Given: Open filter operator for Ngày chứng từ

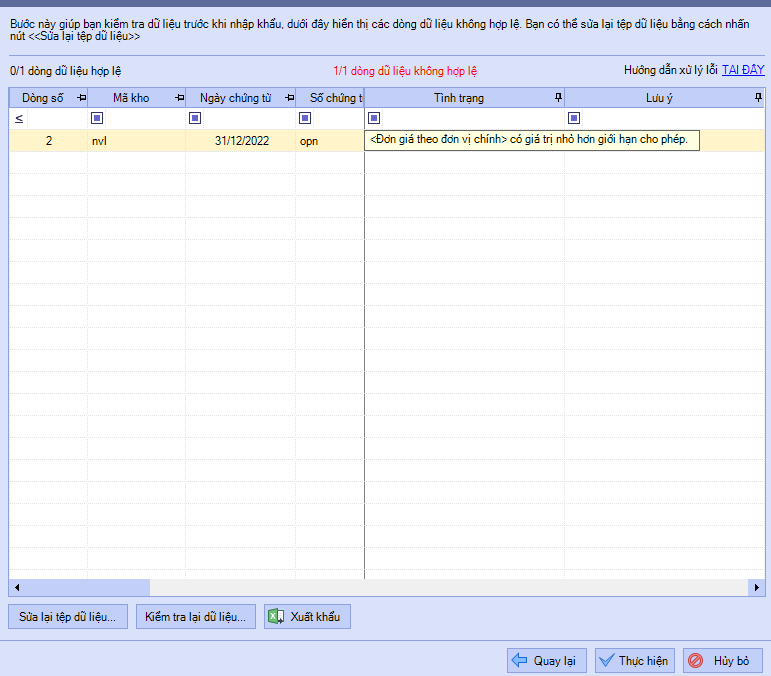Looking at the screenshot, I should pos(195,118).
